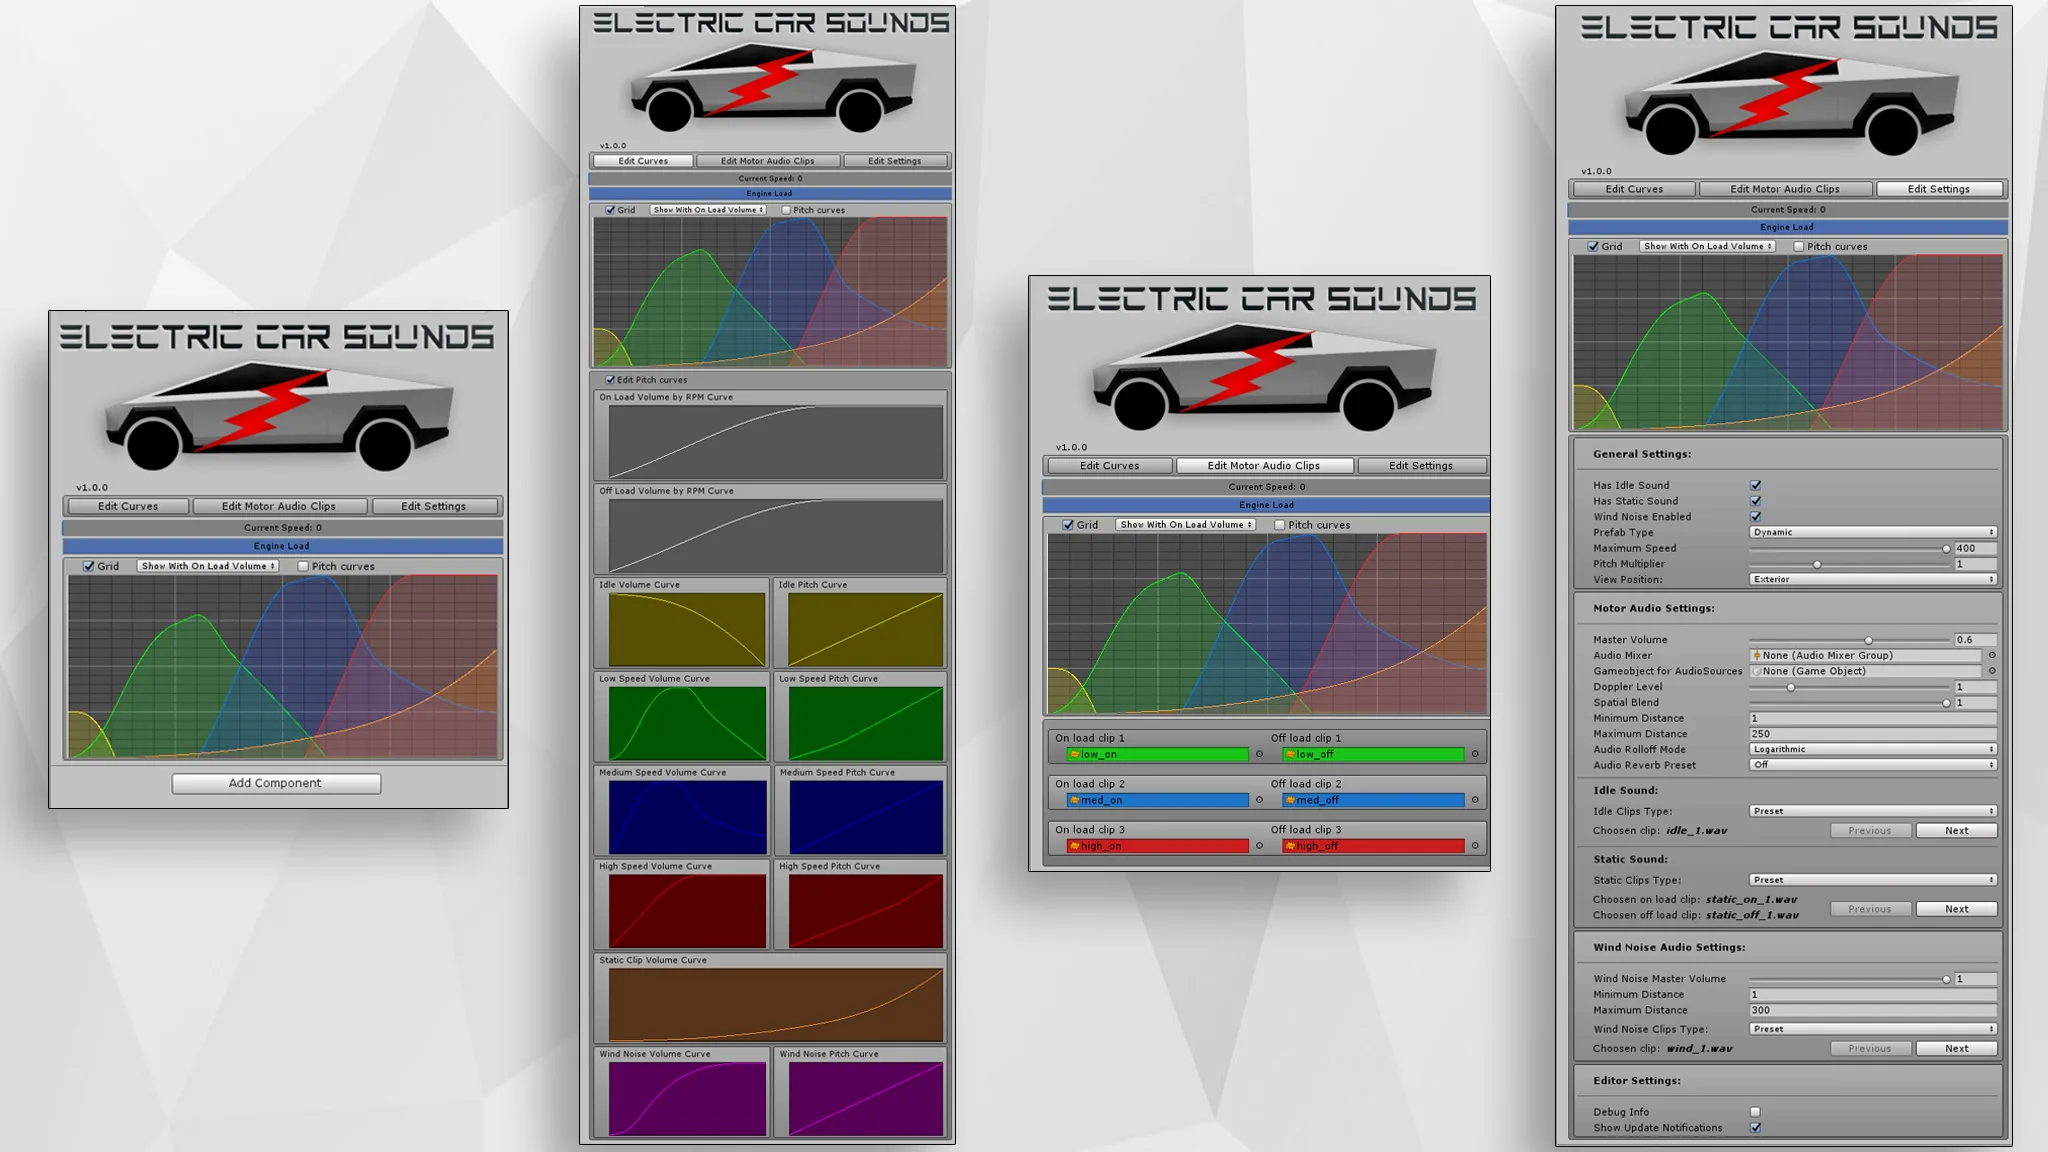Click the low_off audio clip icon
This screenshot has width=2048, height=1152.
[x=1289, y=754]
